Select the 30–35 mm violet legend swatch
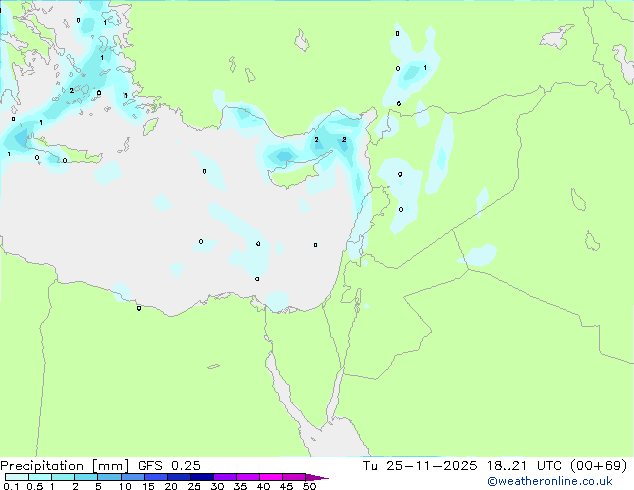 point(225,477)
